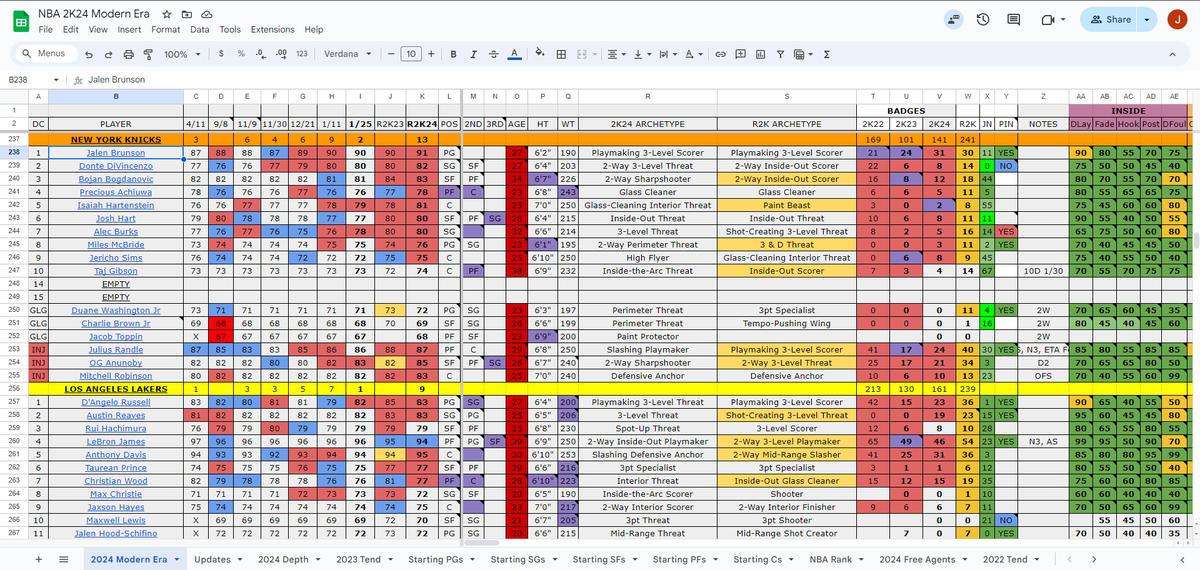Viewport: 1200px width, 570px height.
Task: Click the move to folder icon
Action: (187, 16)
